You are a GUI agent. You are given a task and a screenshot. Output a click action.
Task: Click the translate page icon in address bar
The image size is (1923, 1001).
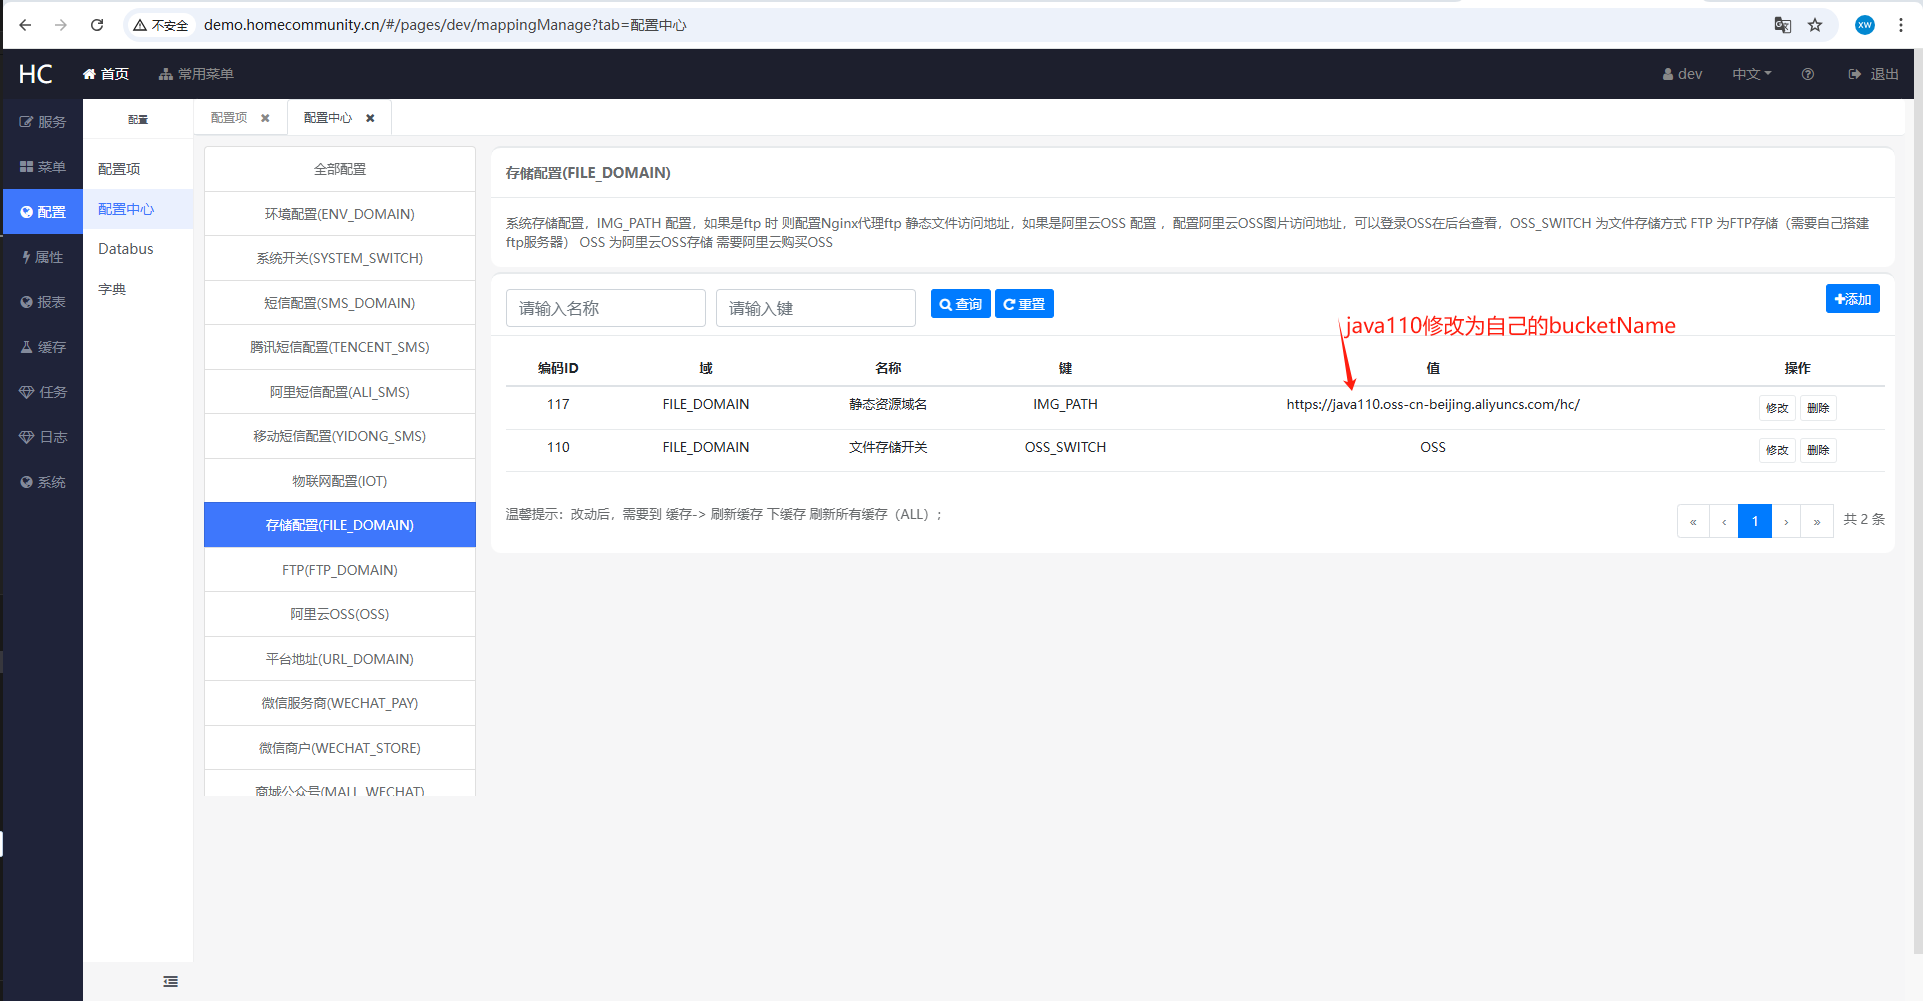(1782, 25)
